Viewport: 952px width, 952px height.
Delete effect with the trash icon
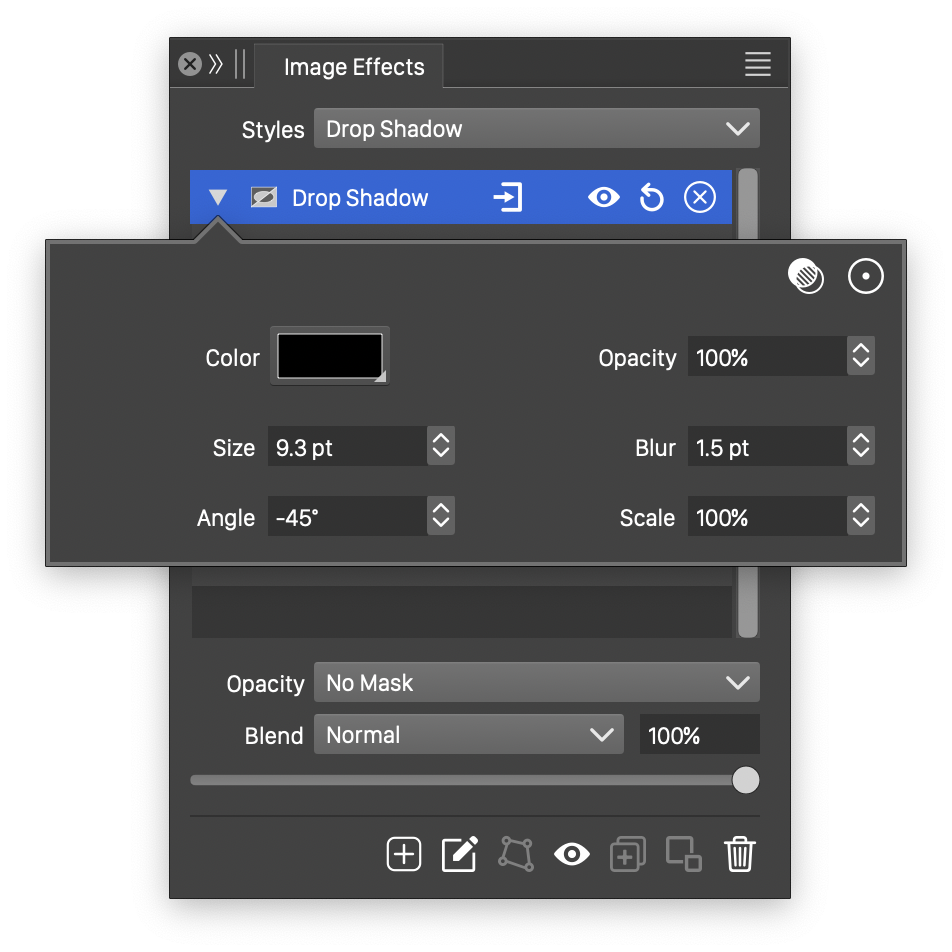[x=740, y=854]
